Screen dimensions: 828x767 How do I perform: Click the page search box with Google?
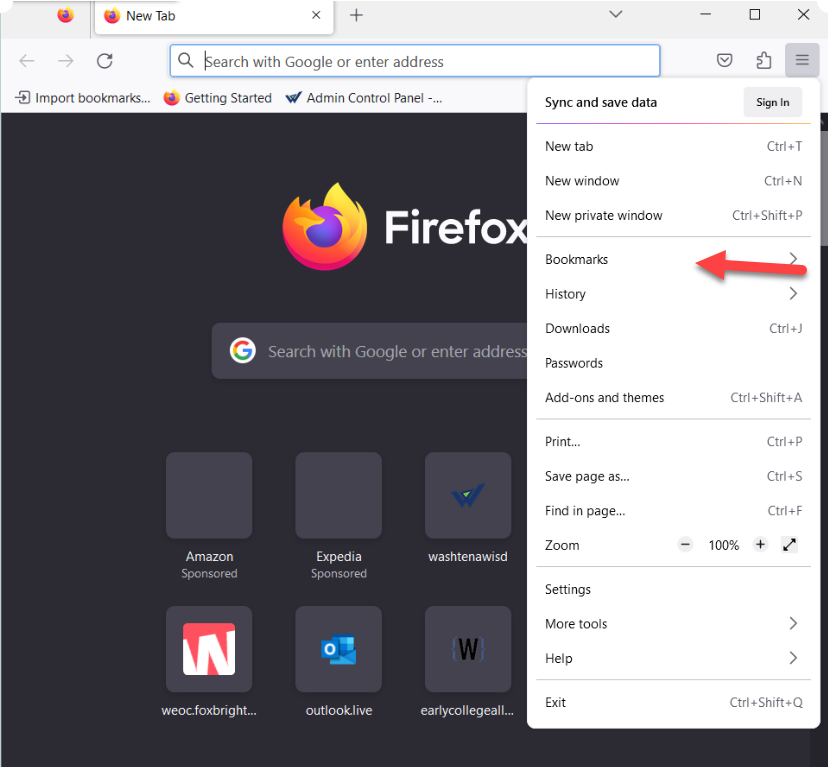(x=370, y=351)
